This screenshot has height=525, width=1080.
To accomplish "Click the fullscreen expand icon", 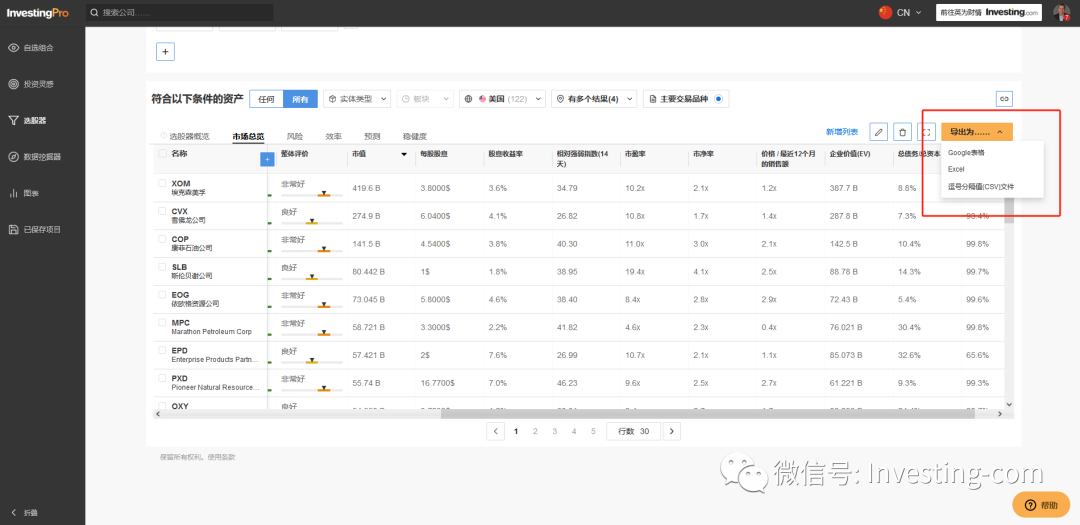I will coord(926,132).
